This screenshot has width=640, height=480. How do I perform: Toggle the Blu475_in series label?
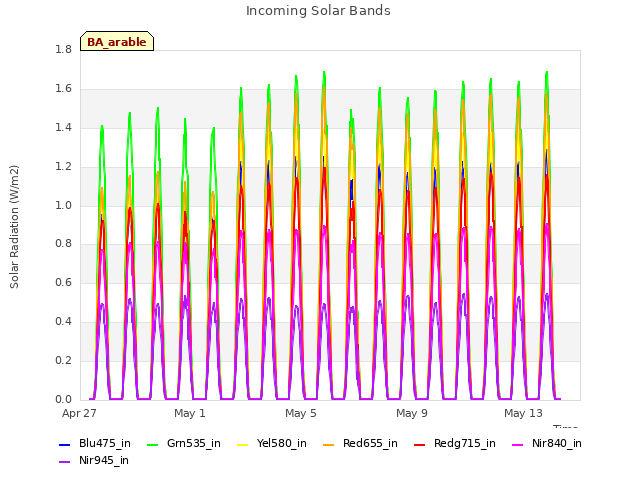coord(105,444)
